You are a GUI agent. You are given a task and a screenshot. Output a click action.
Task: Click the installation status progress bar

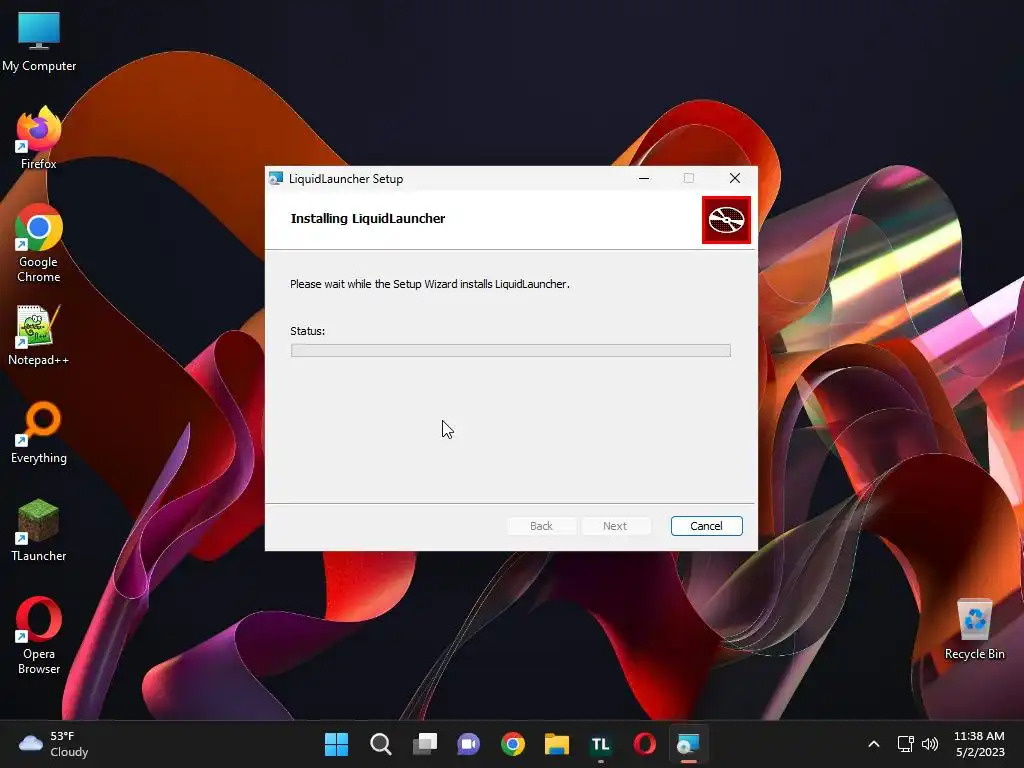click(511, 351)
